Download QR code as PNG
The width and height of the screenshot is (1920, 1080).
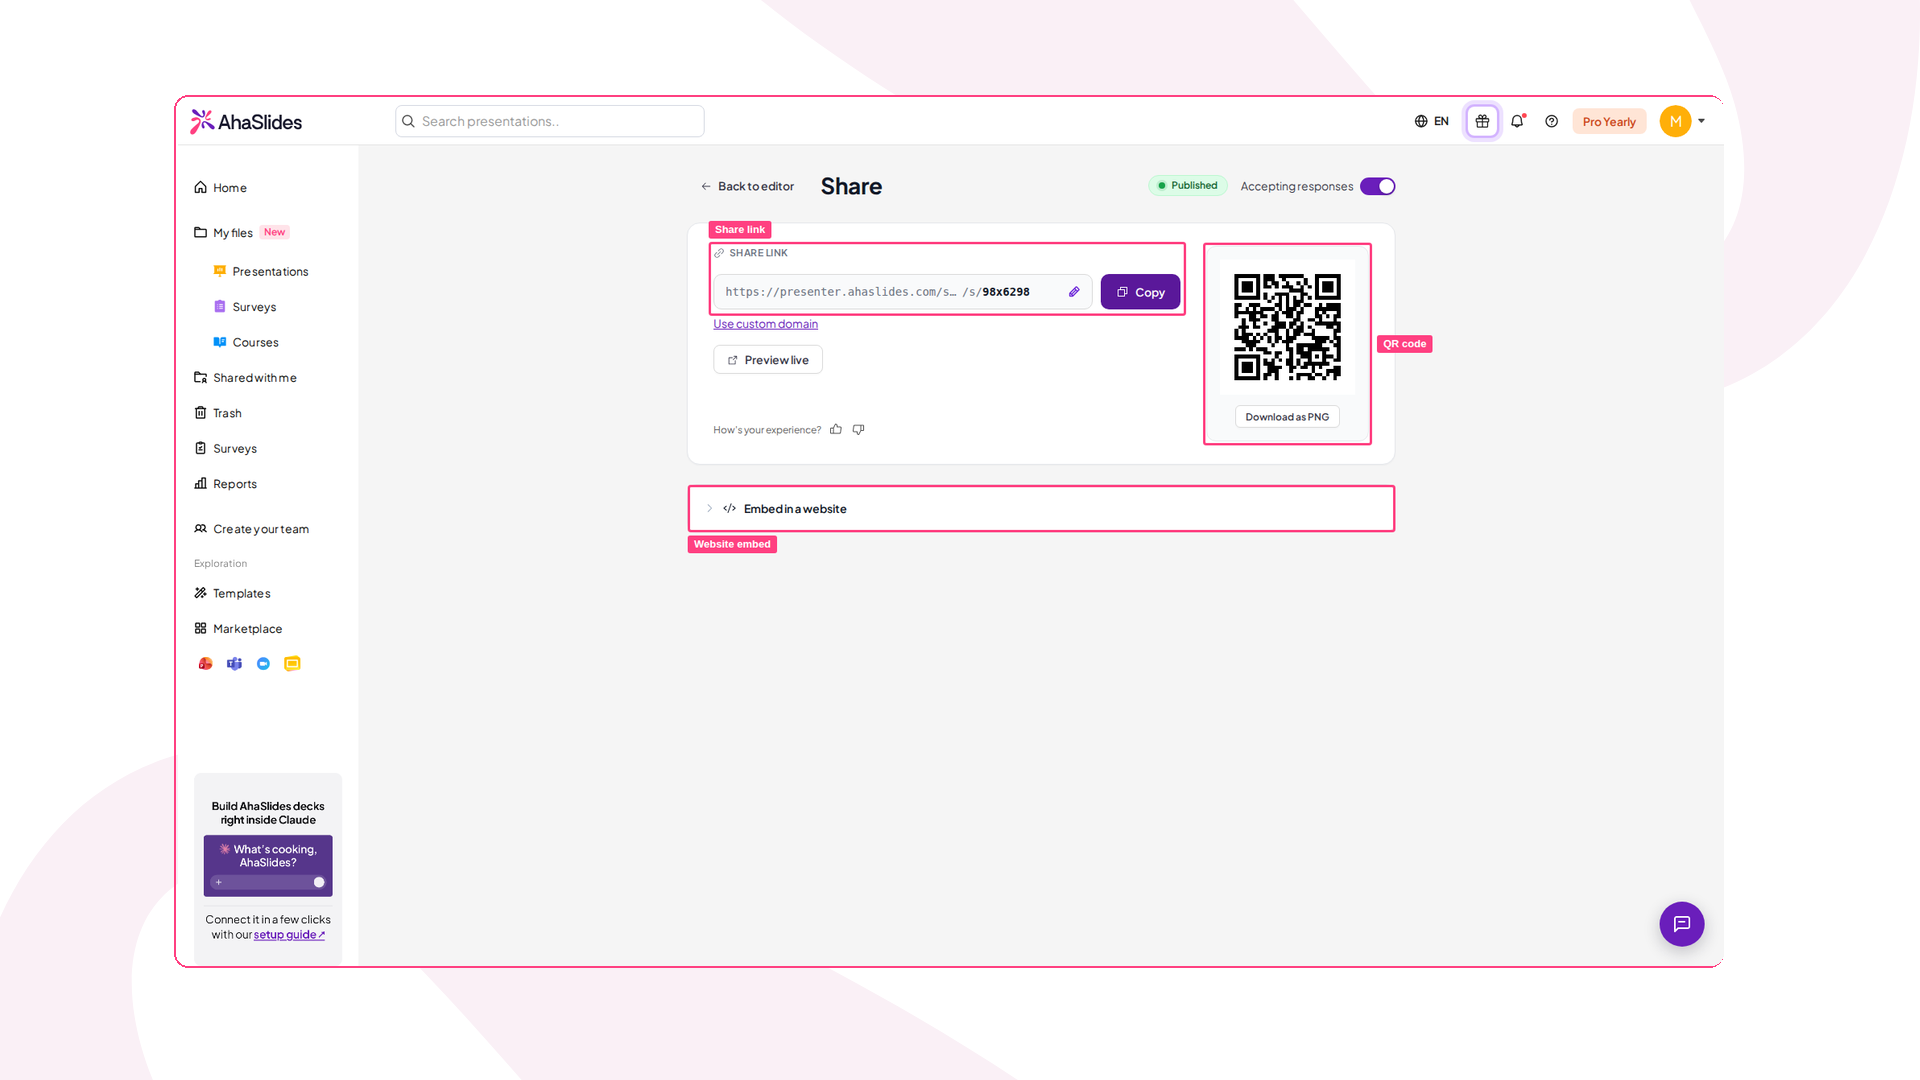(1287, 417)
